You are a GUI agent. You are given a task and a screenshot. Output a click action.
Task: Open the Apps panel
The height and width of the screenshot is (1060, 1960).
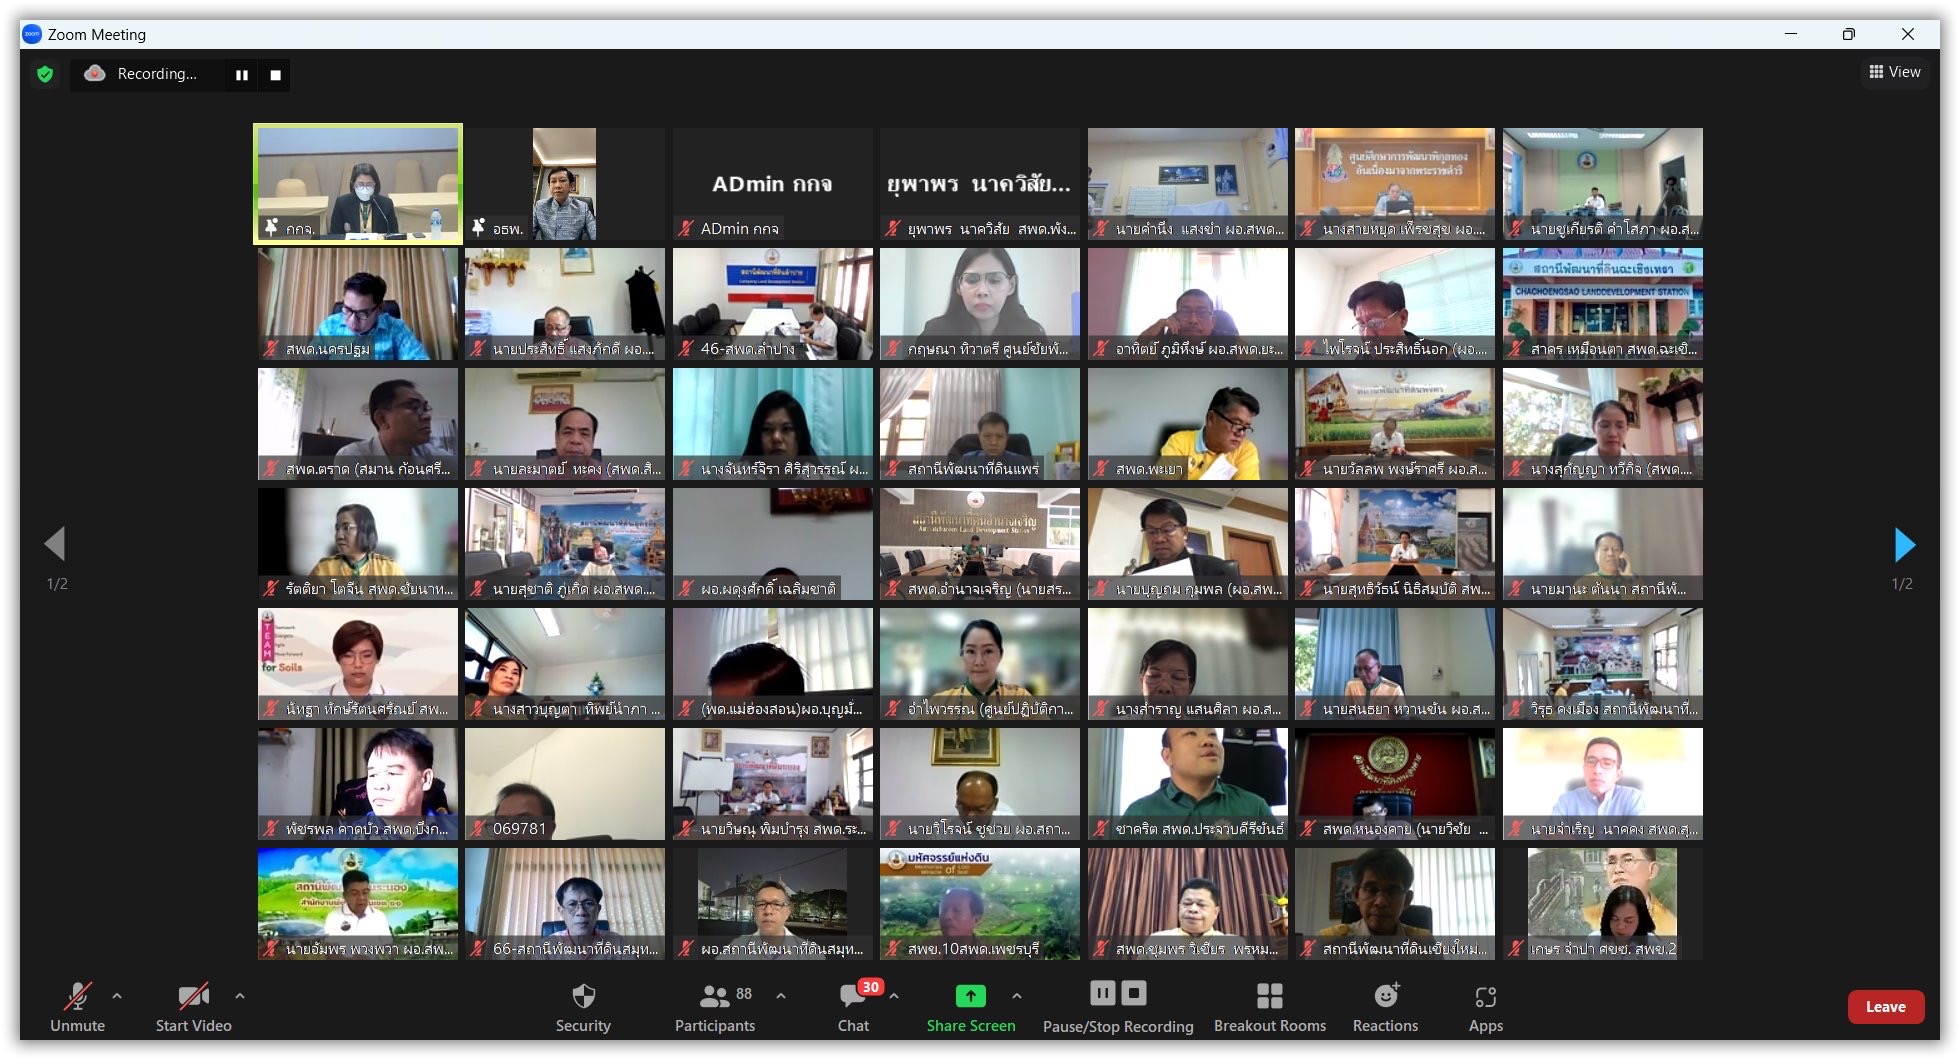click(1485, 1006)
